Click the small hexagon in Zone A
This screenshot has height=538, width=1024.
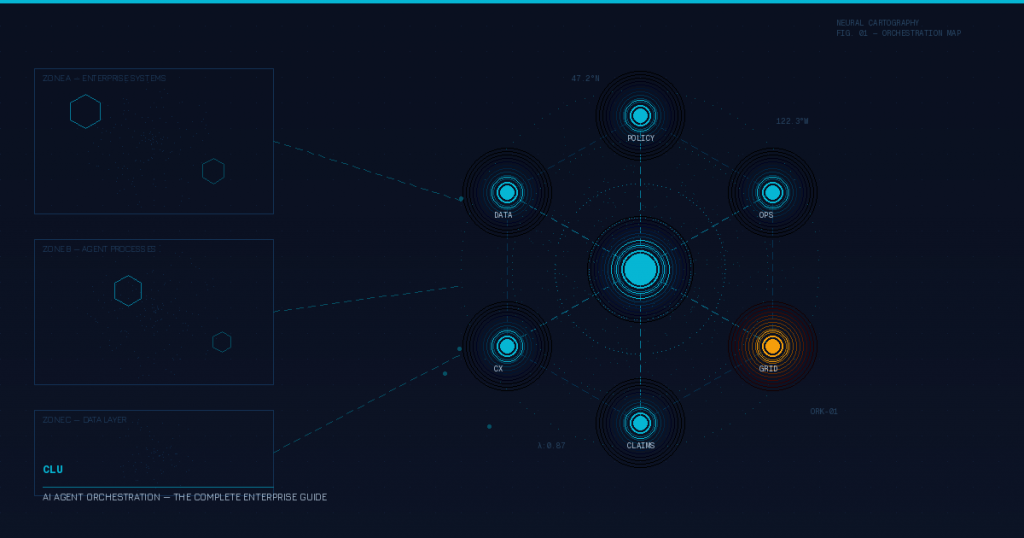click(213, 171)
